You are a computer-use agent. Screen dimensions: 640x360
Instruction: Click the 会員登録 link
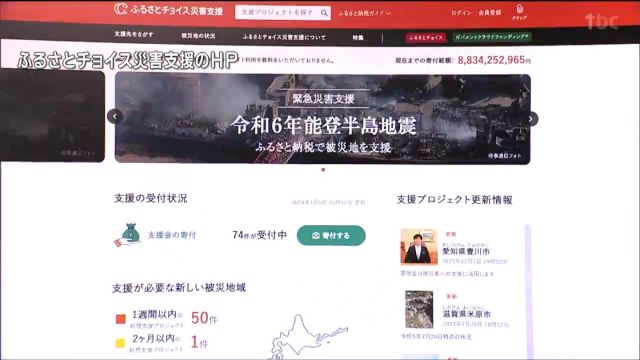(489, 13)
